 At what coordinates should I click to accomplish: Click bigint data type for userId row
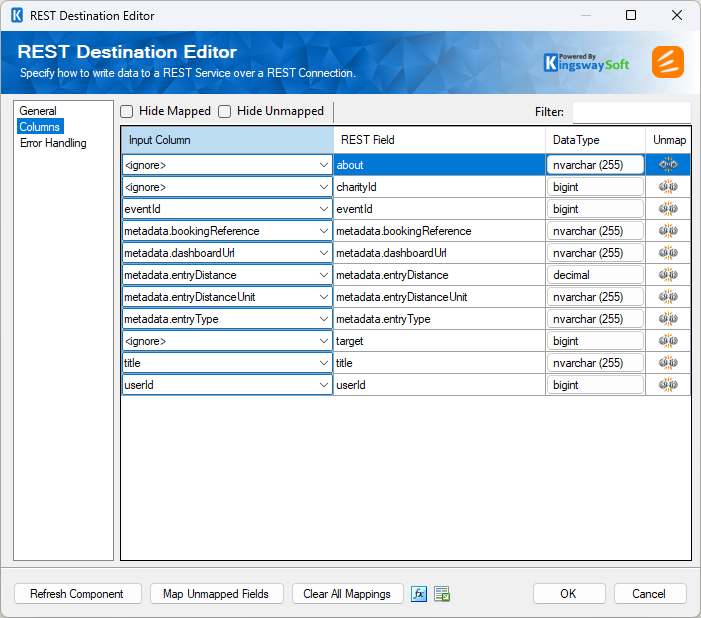pyautogui.click(x=595, y=385)
